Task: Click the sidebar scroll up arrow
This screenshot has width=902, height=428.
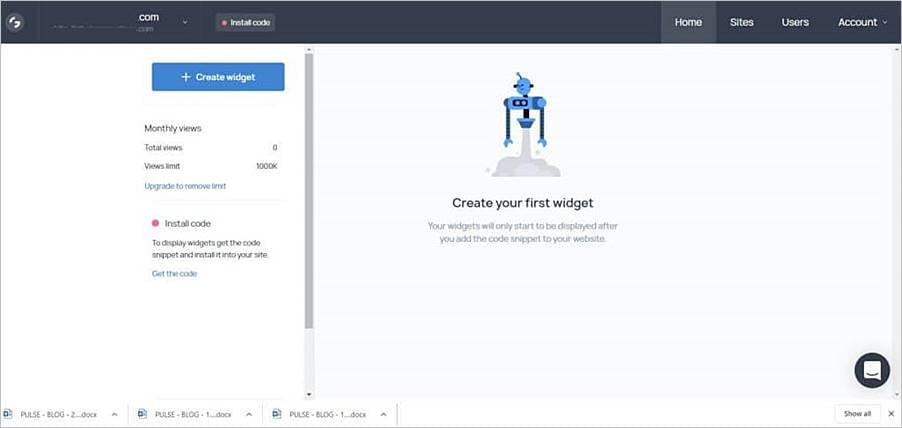Action: tap(309, 49)
